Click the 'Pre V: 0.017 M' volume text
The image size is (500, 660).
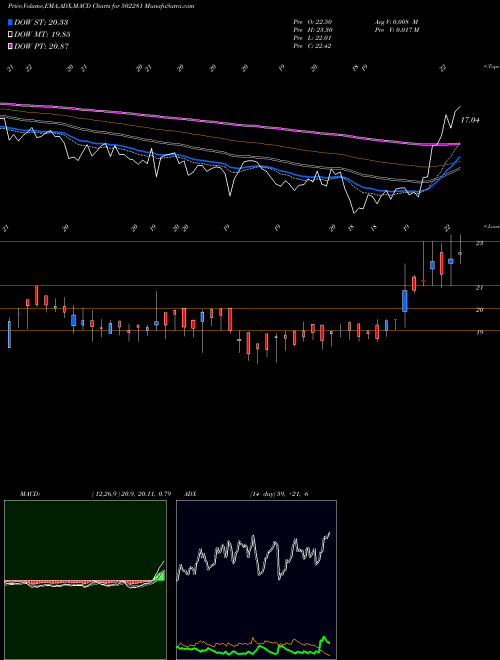(x=396, y=30)
